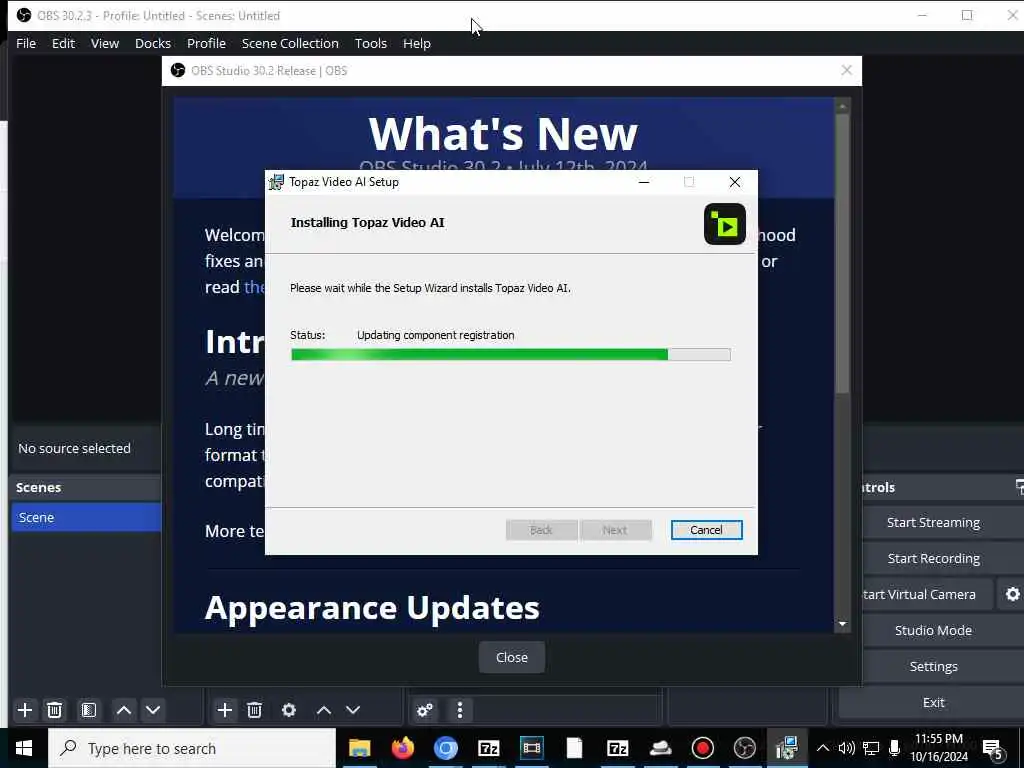The image size is (1024, 768).
Task: Move scene up with Scenes toolbar arrow
Action: (123, 710)
